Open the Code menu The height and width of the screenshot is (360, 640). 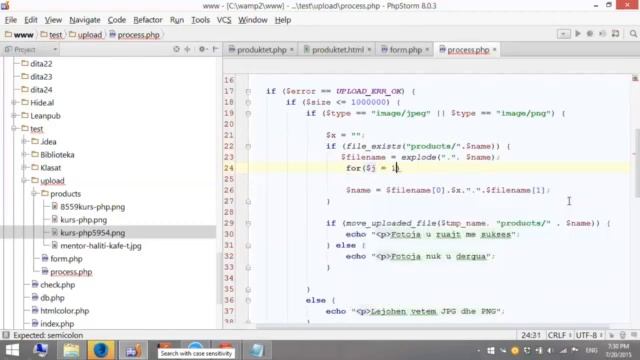(x=117, y=20)
